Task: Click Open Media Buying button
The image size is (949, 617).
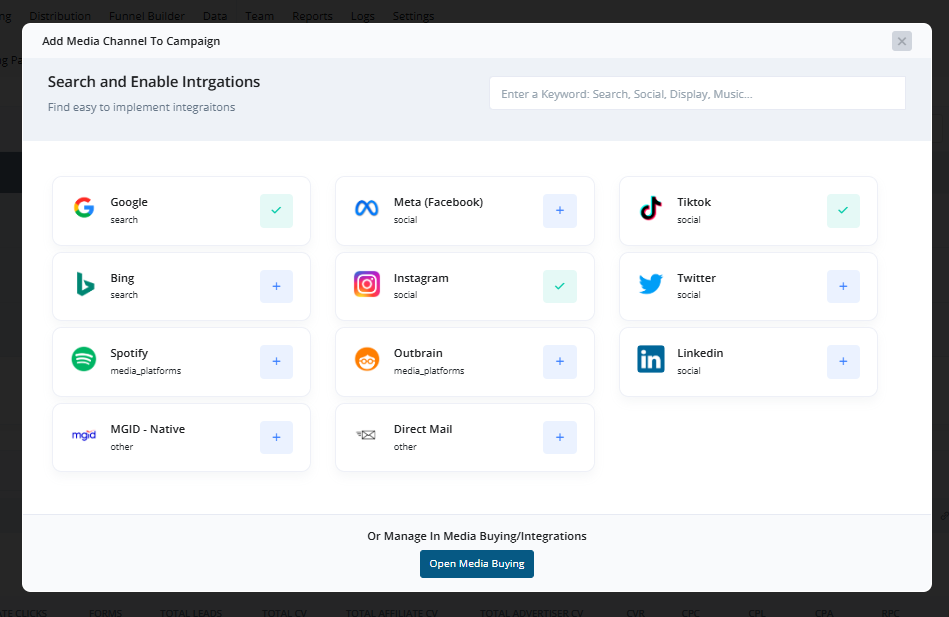Action: (477, 564)
